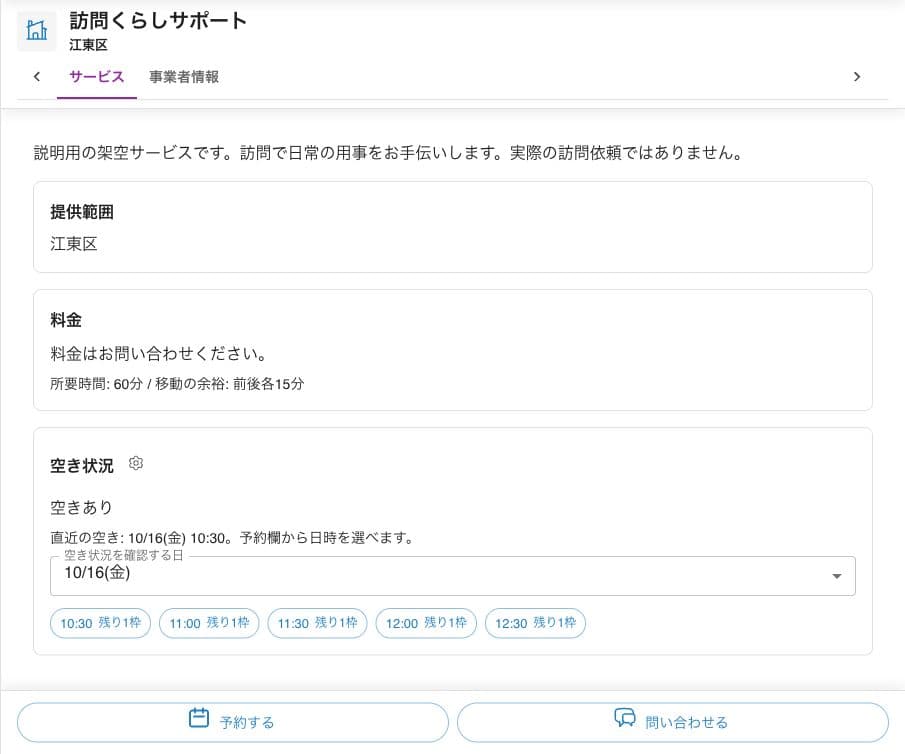Select the 10:30 残り1枠 time slot

[x=100, y=623]
